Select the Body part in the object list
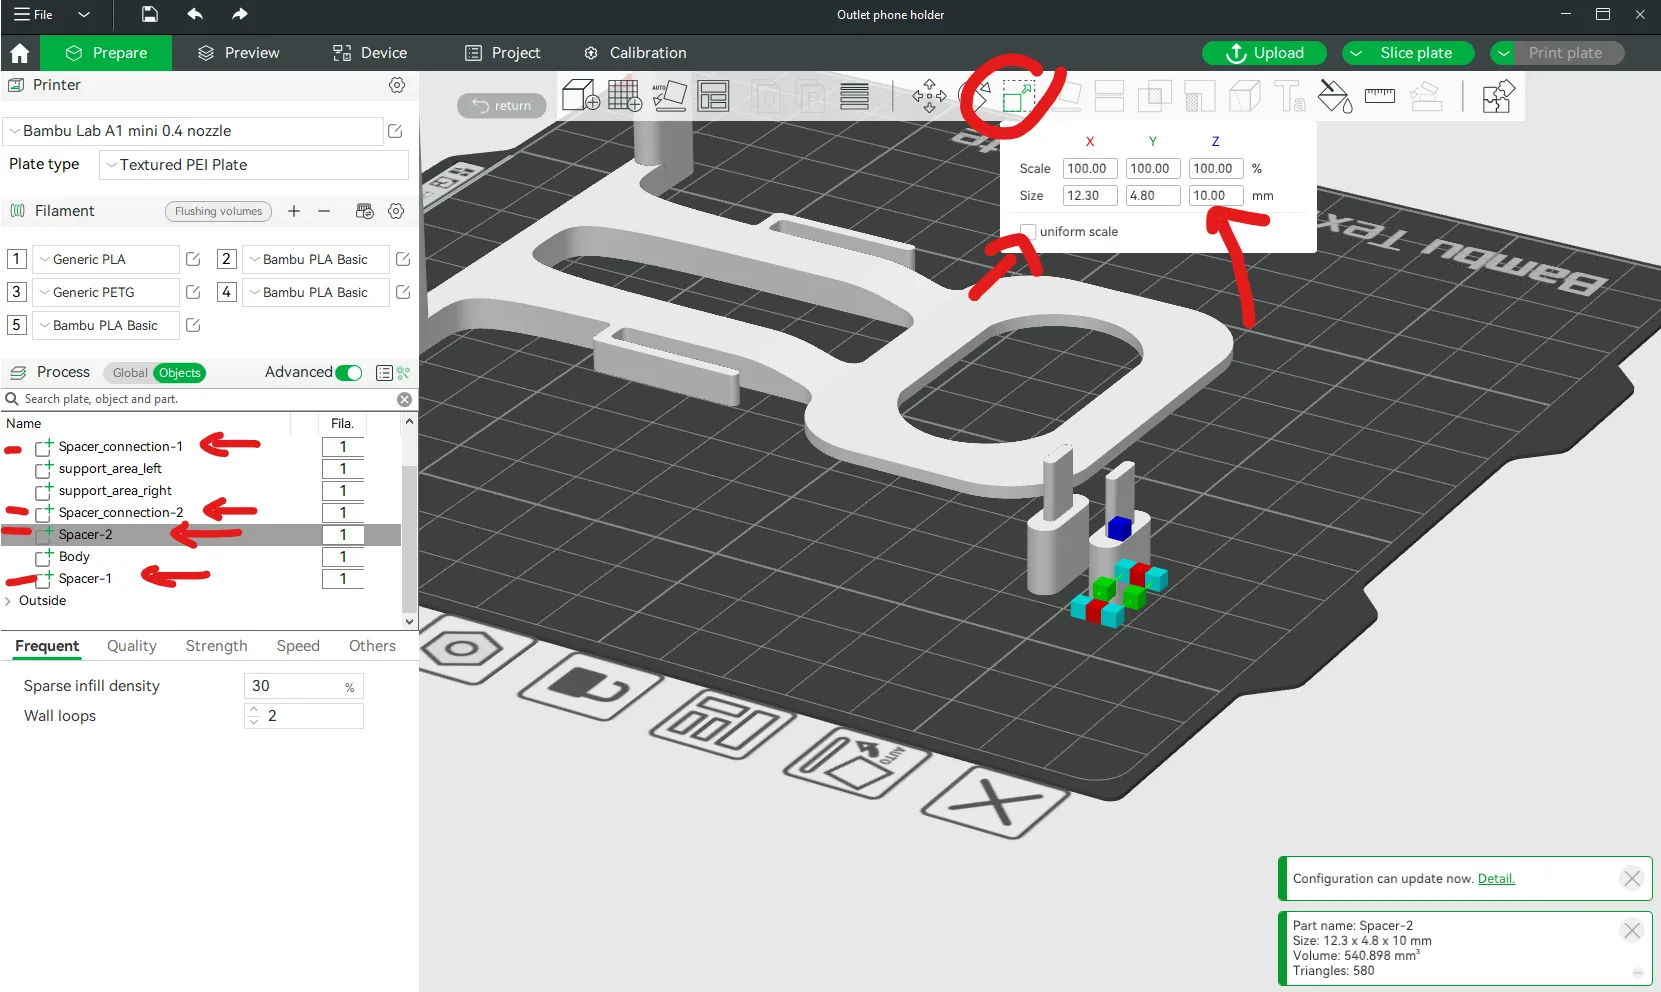This screenshot has height=992, width=1661. (74, 557)
